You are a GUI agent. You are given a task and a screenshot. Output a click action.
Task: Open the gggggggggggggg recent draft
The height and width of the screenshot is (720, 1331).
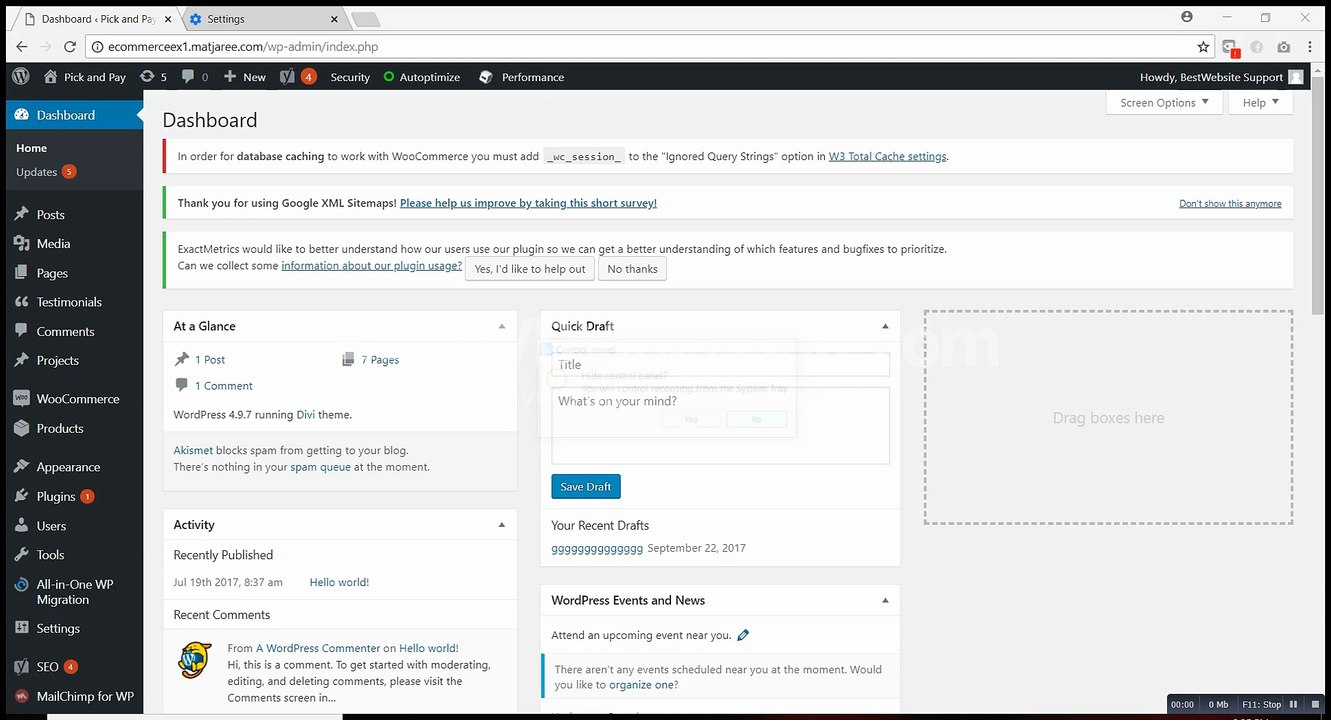pos(597,548)
